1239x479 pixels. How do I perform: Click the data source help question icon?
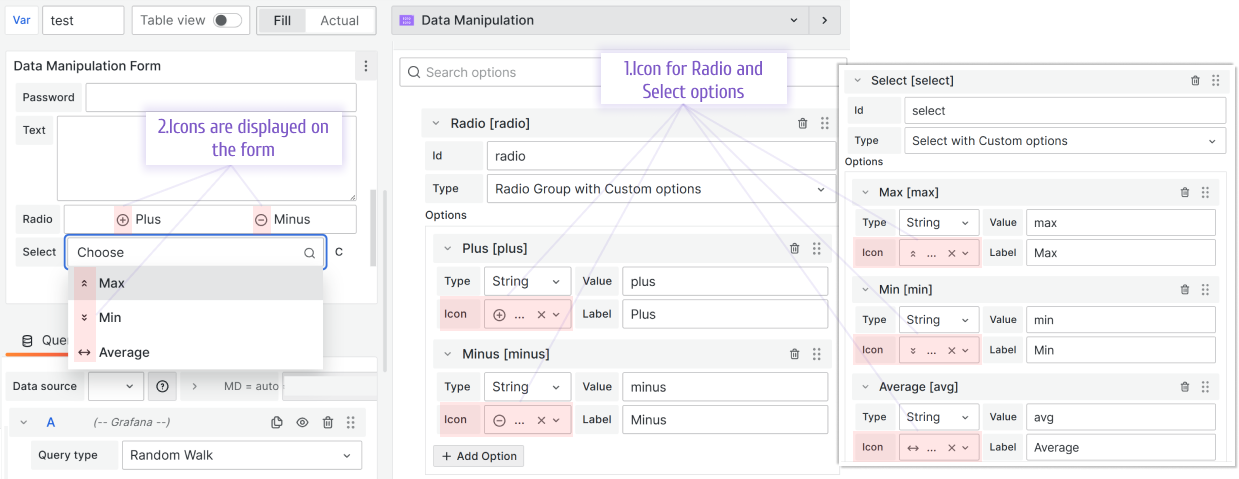[x=162, y=386]
